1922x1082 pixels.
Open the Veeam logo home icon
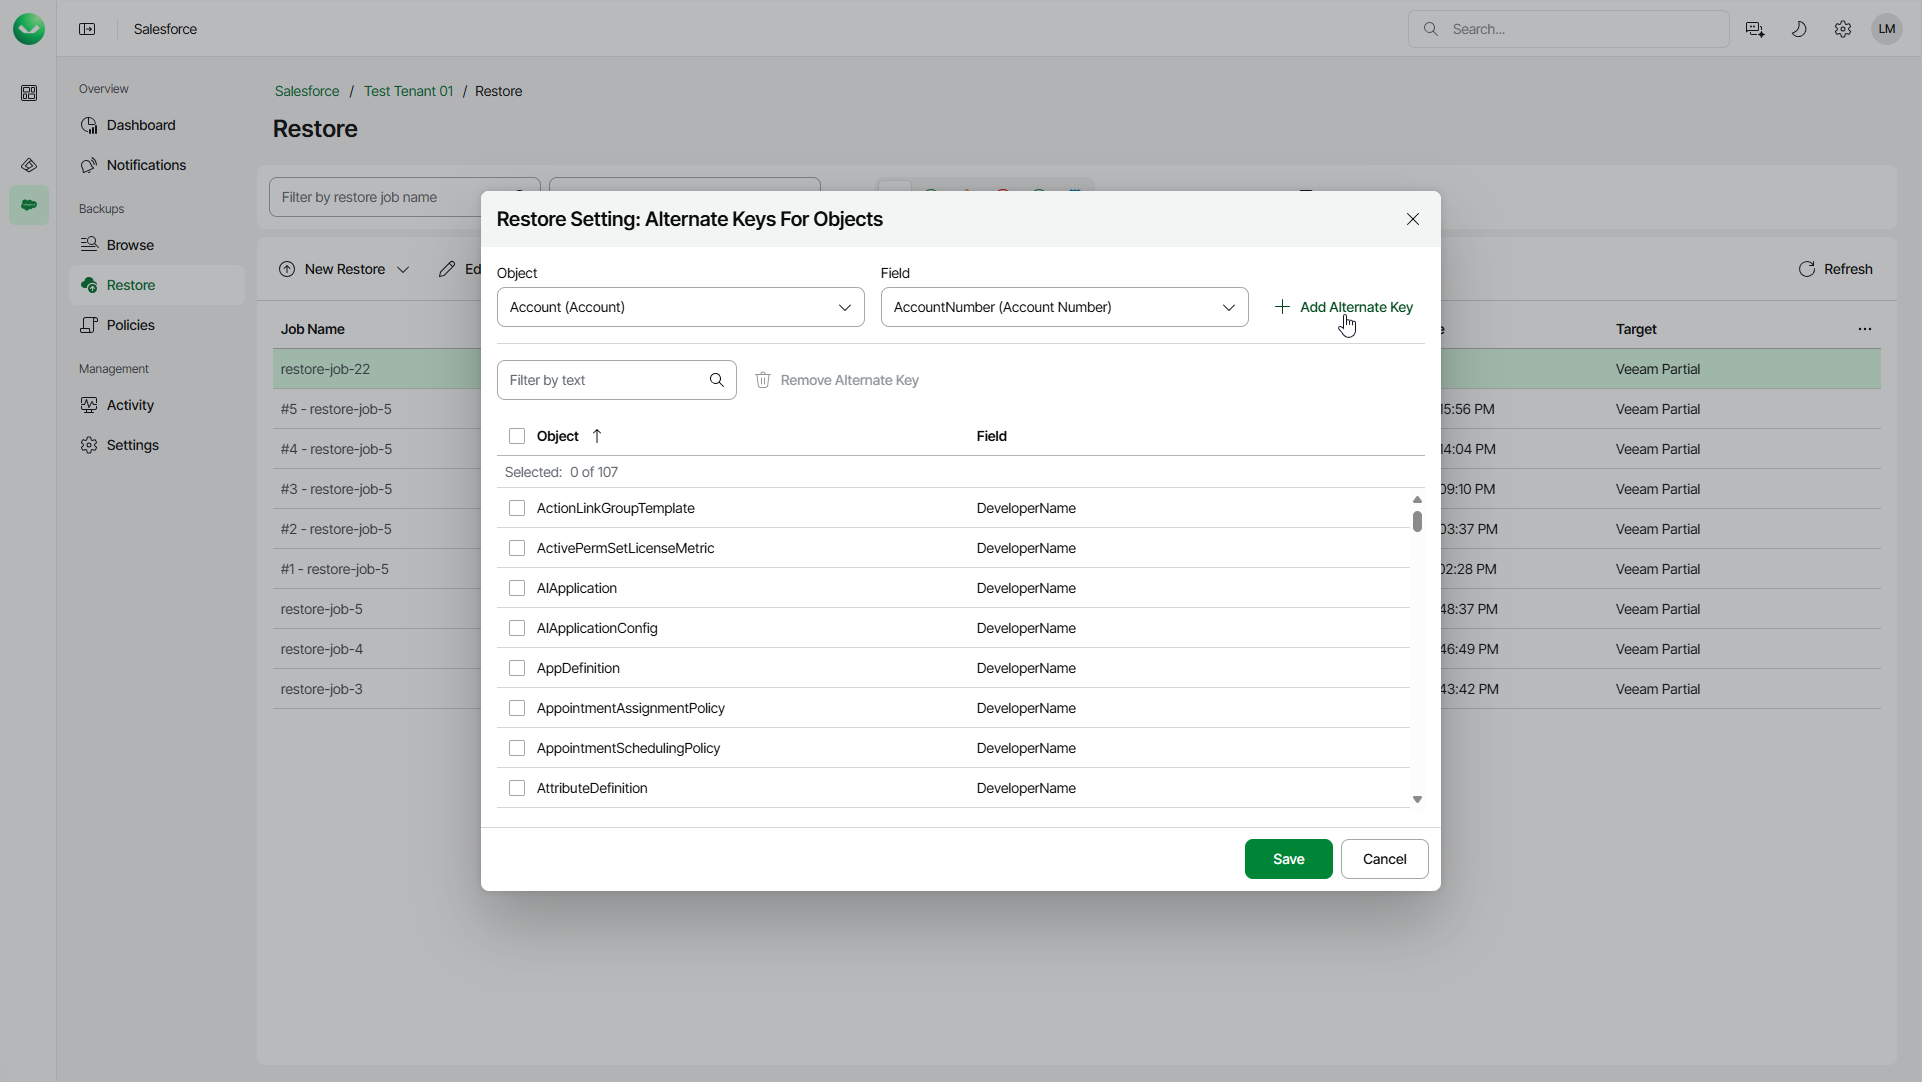pyautogui.click(x=28, y=29)
